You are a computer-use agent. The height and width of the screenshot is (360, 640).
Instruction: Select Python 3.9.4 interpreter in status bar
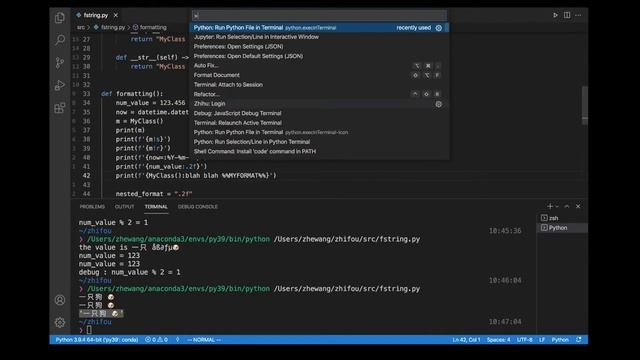pyautogui.click(x=97, y=340)
